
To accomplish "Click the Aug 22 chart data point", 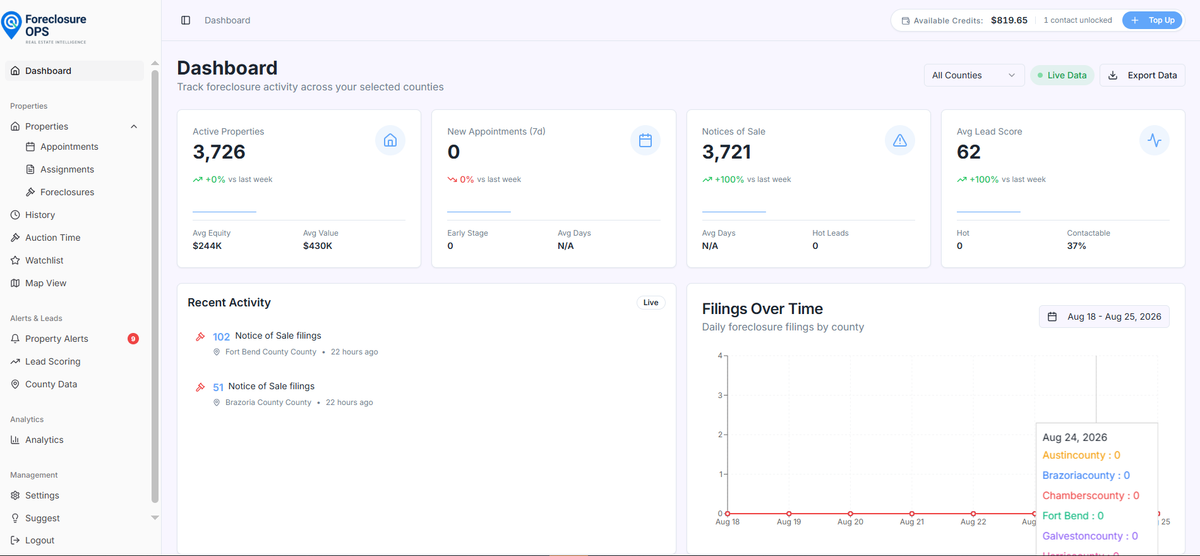I will click(973, 514).
